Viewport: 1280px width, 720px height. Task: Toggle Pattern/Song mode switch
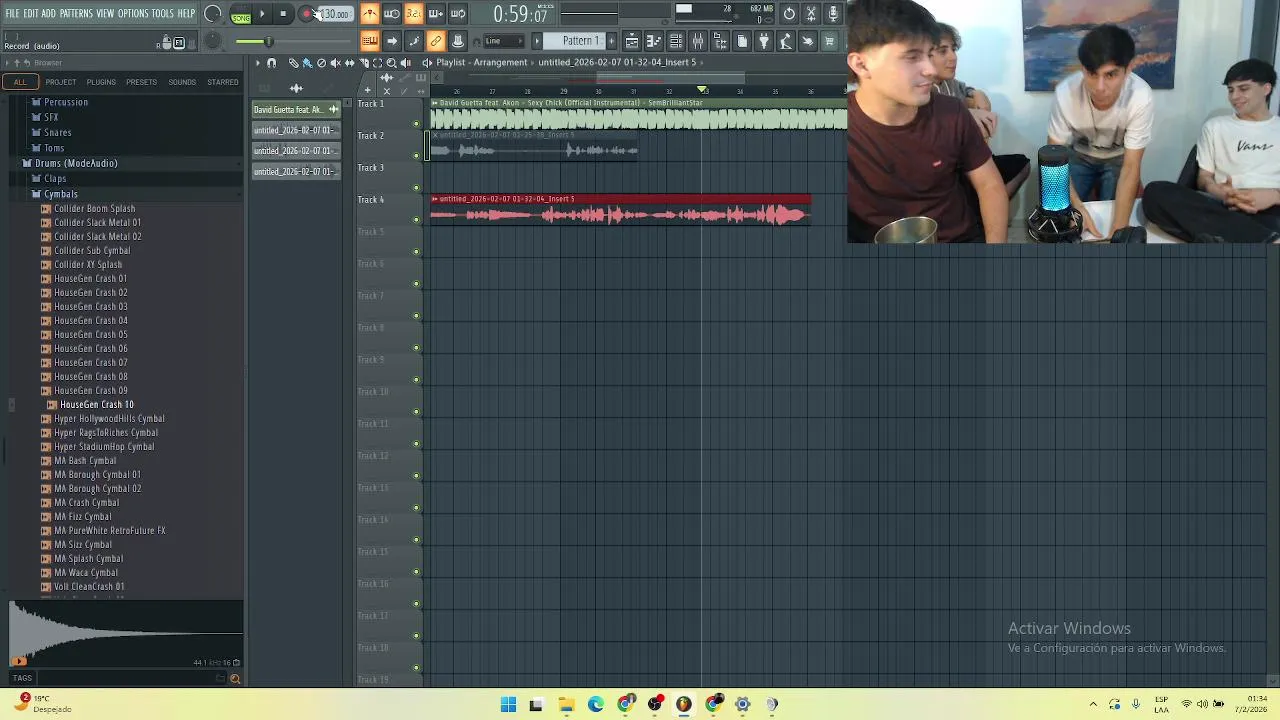pyautogui.click(x=241, y=15)
